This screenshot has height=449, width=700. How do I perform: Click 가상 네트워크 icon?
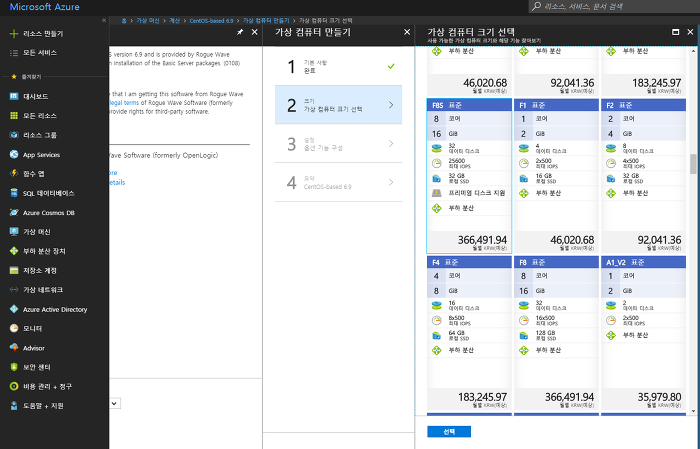[x=14, y=290]
